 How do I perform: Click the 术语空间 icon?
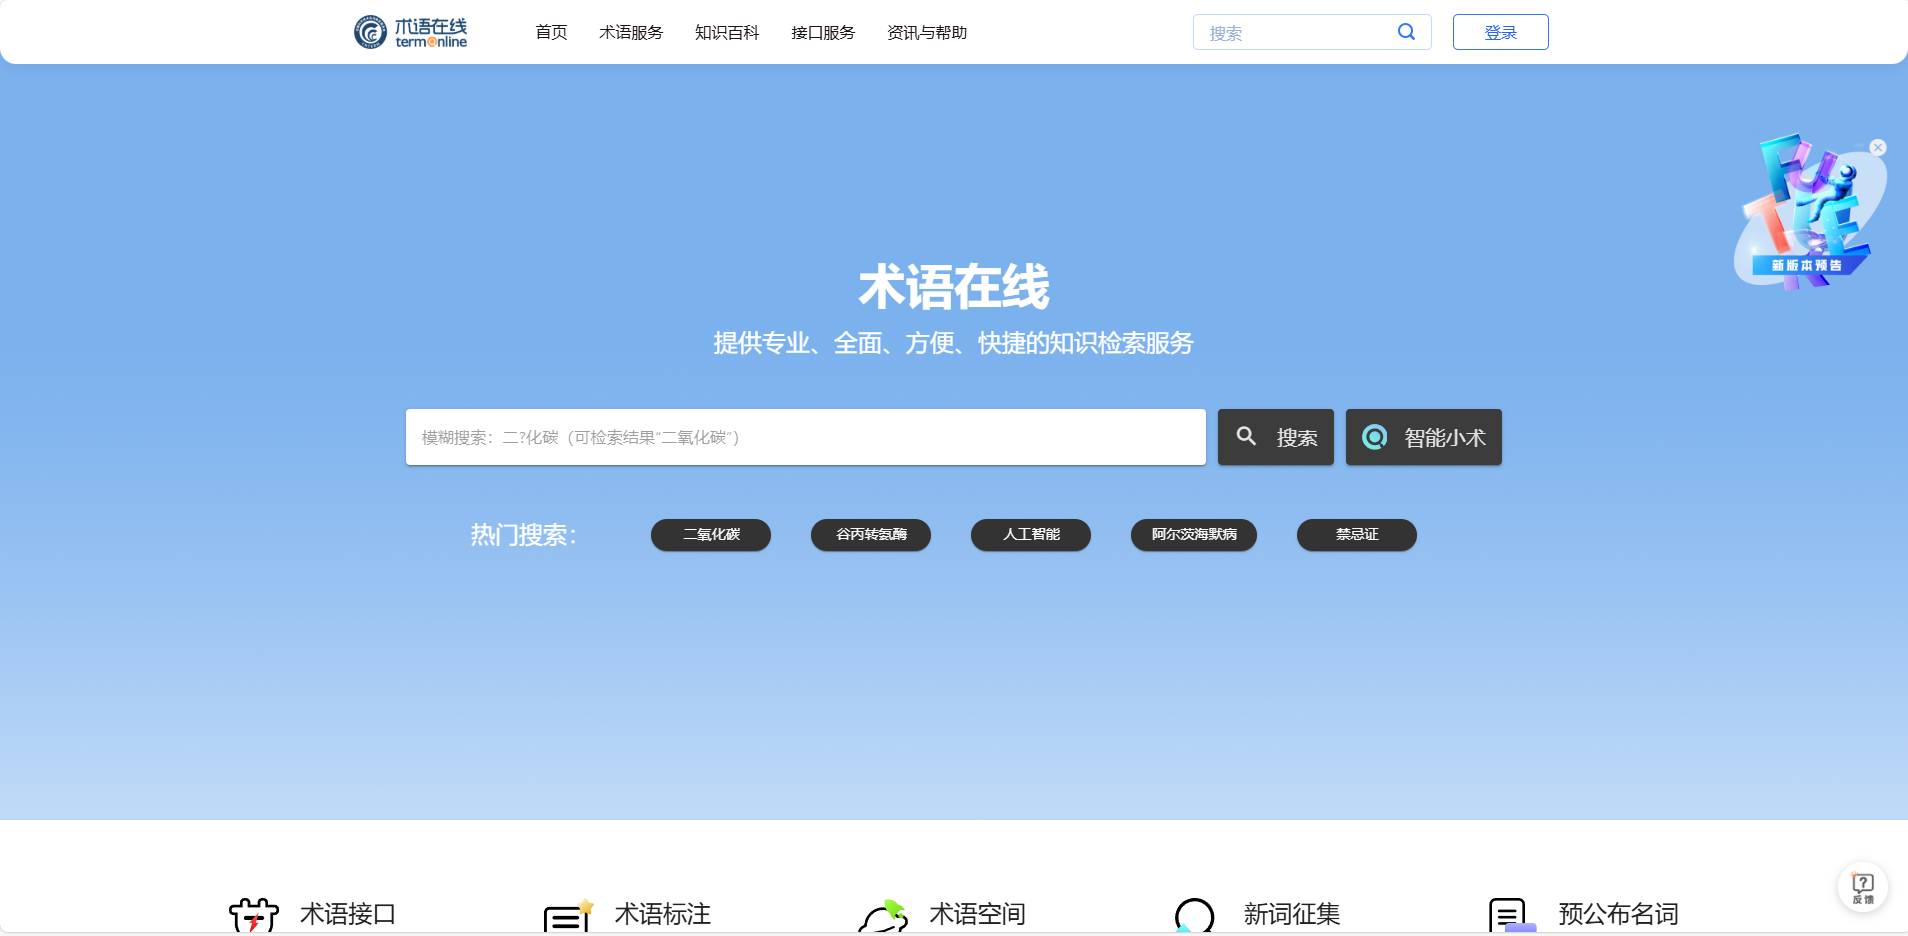tap(883, 915)
